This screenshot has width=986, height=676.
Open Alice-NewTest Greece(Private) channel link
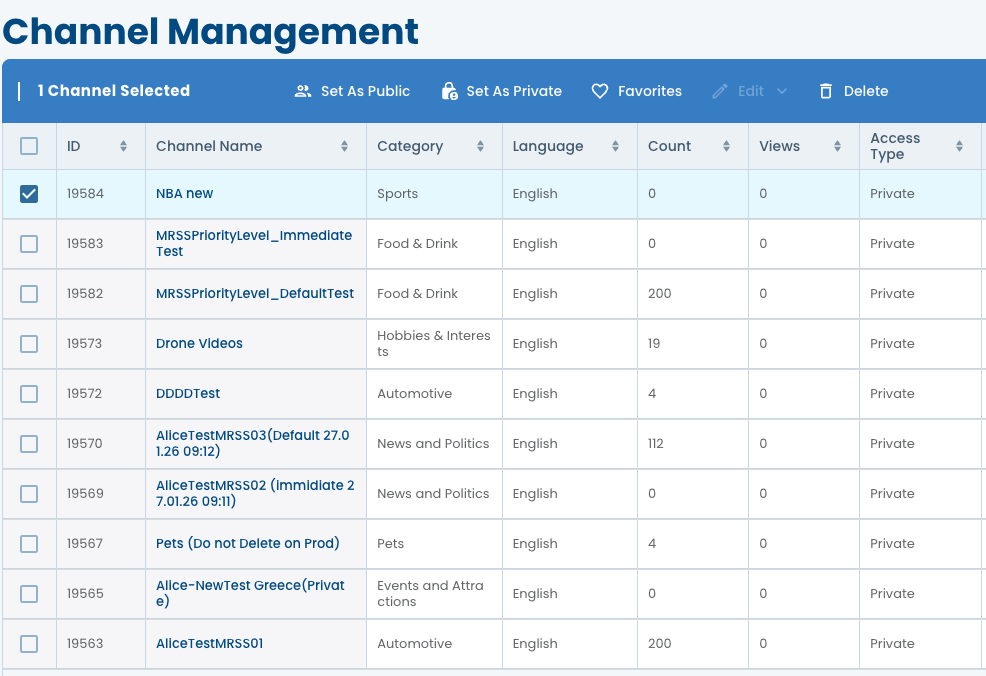point(250,594)
